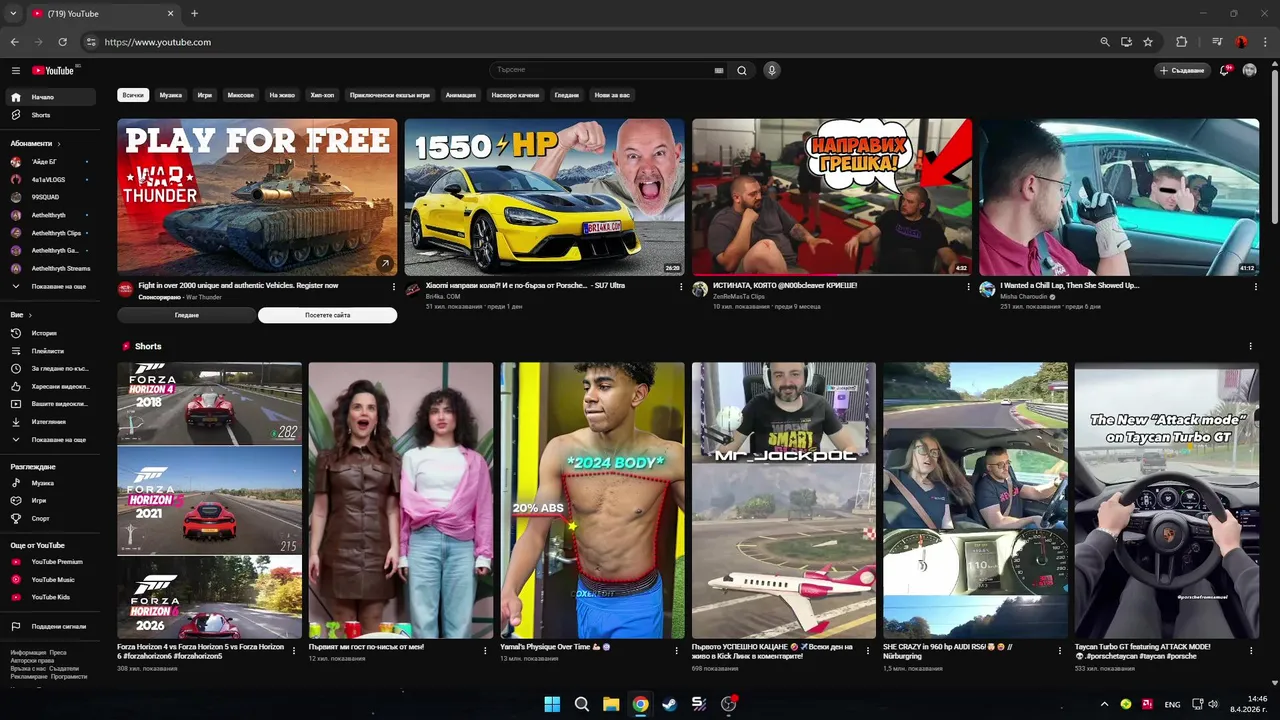Select the Игри filter chip

[x=205, y=95]
